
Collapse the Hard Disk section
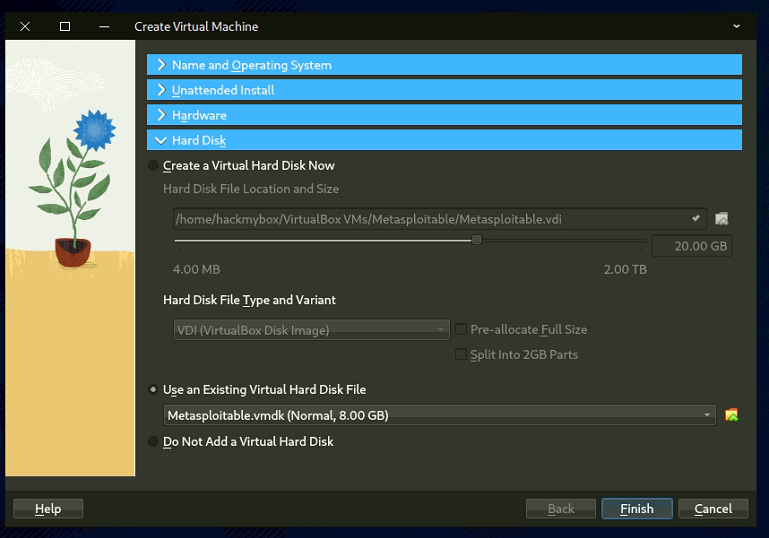[x=444, y=141]
